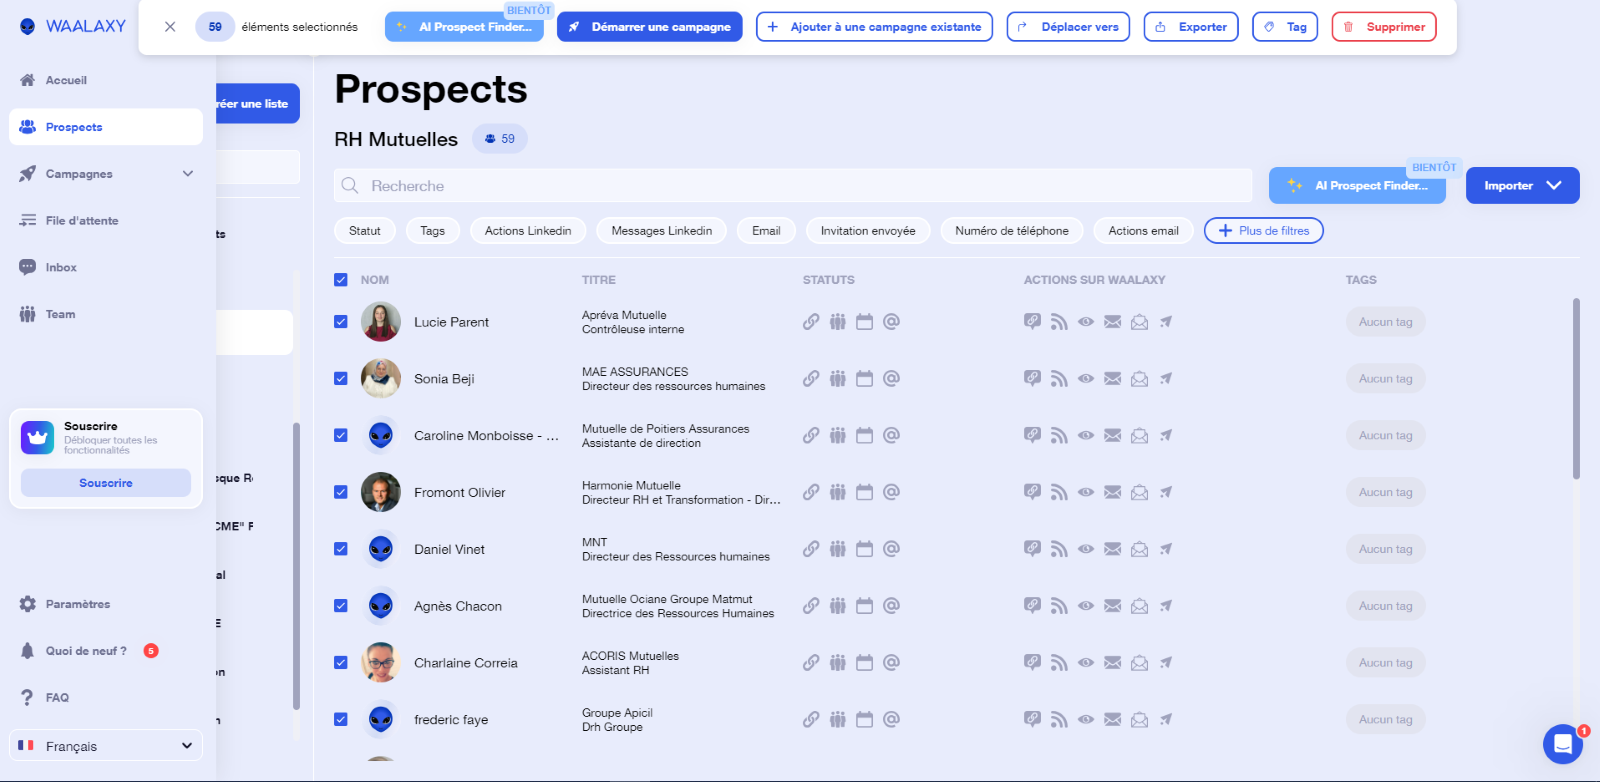Click the feed icon for Charlaine Correia
Screen dimensions: 1600x782
pyautogui.click(x=1059, y=663)
